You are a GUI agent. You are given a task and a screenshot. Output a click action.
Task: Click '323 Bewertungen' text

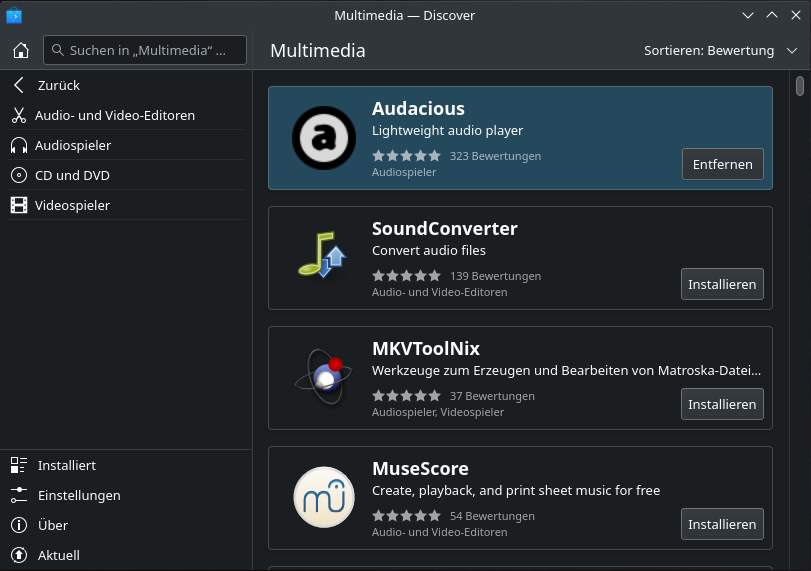click(495, 156)
